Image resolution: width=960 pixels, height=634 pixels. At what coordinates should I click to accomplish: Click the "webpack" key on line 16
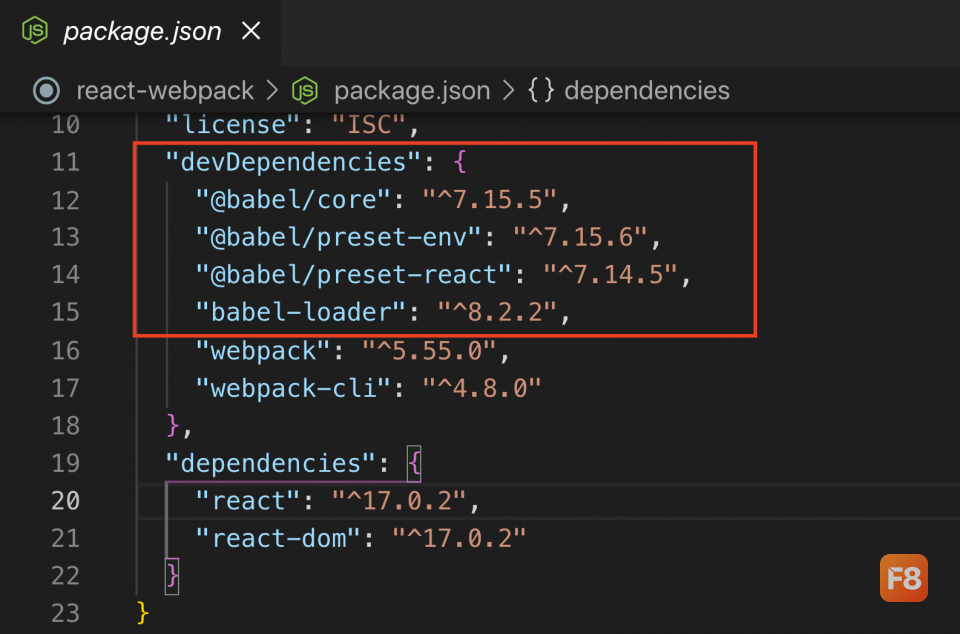[x=263, y=351]
